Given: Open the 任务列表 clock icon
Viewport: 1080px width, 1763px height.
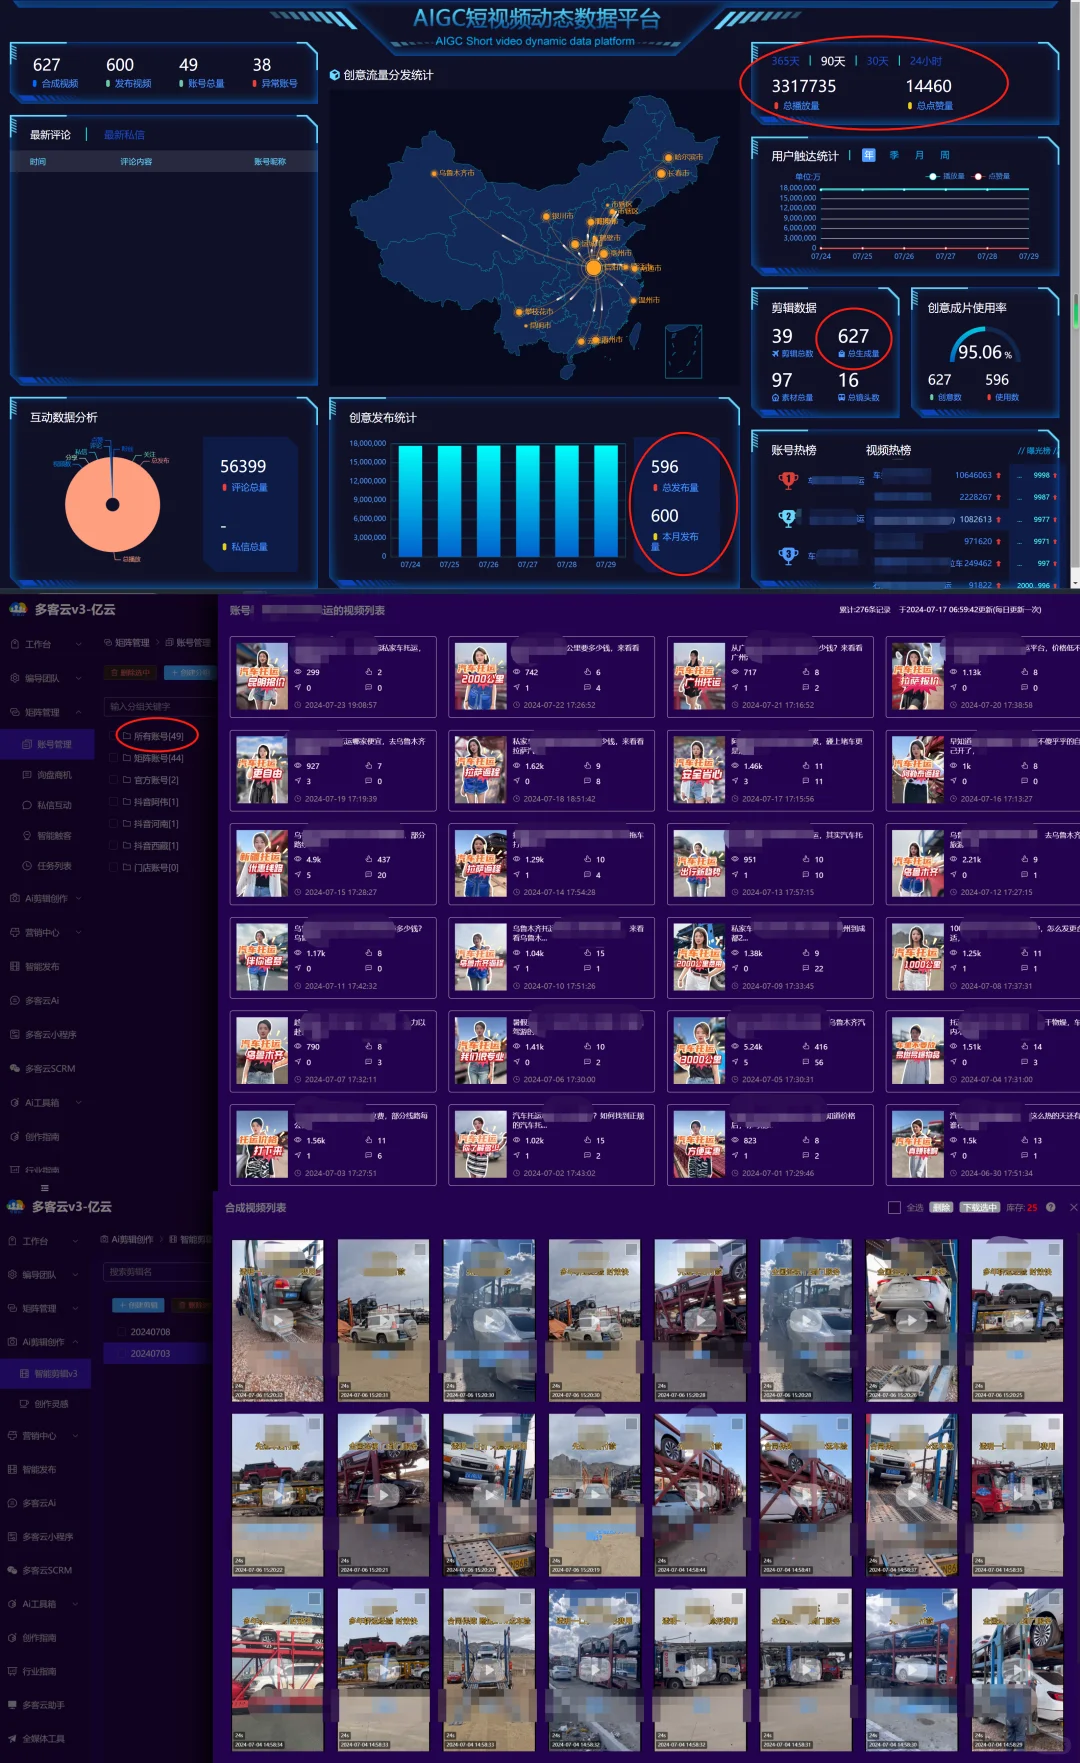Looking at the screenshot, I should [27, 866].
